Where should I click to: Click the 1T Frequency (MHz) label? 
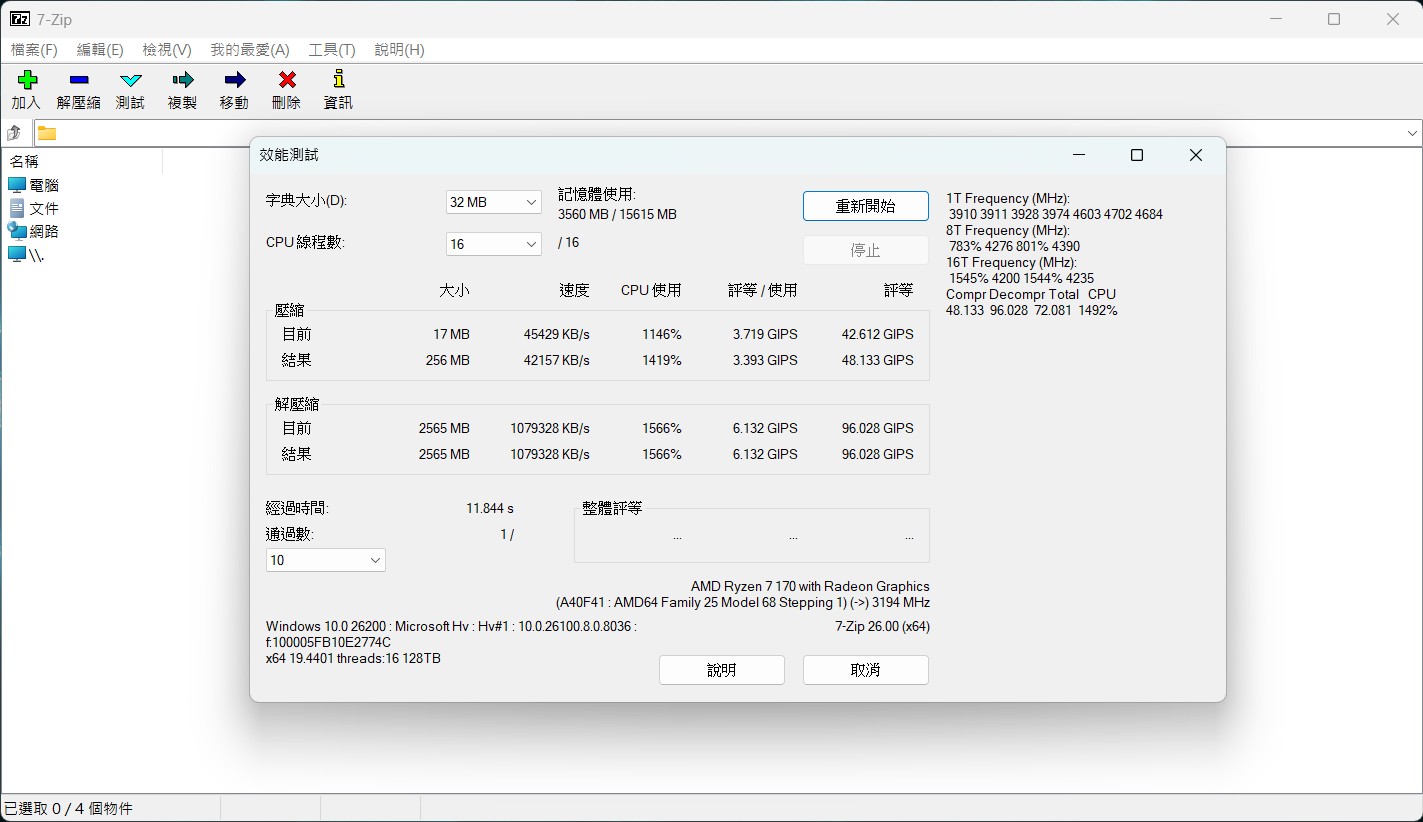click(1007, 198)
